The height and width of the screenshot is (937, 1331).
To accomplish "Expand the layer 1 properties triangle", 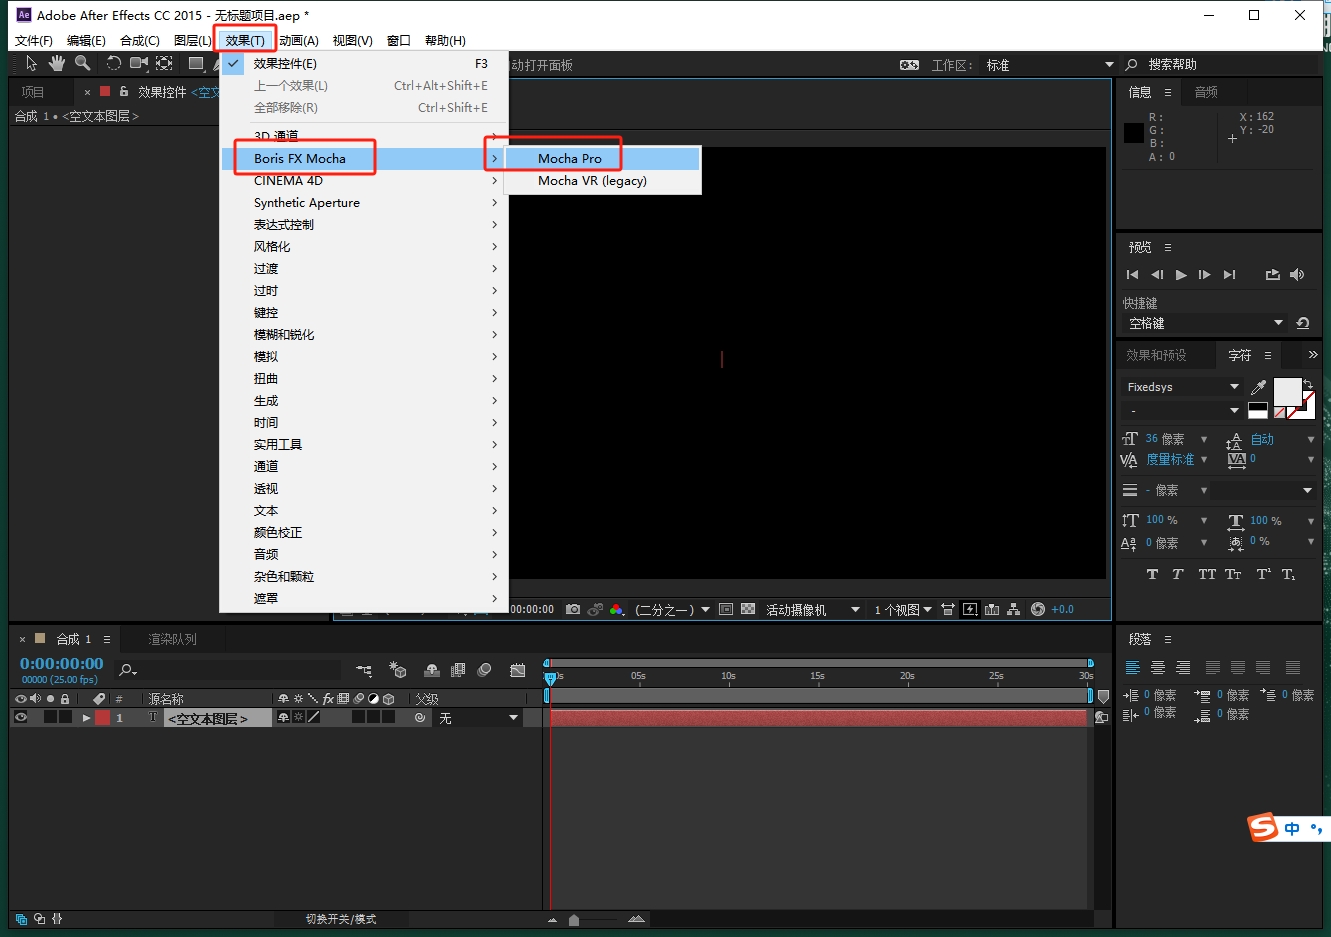I will pos(87,718).
